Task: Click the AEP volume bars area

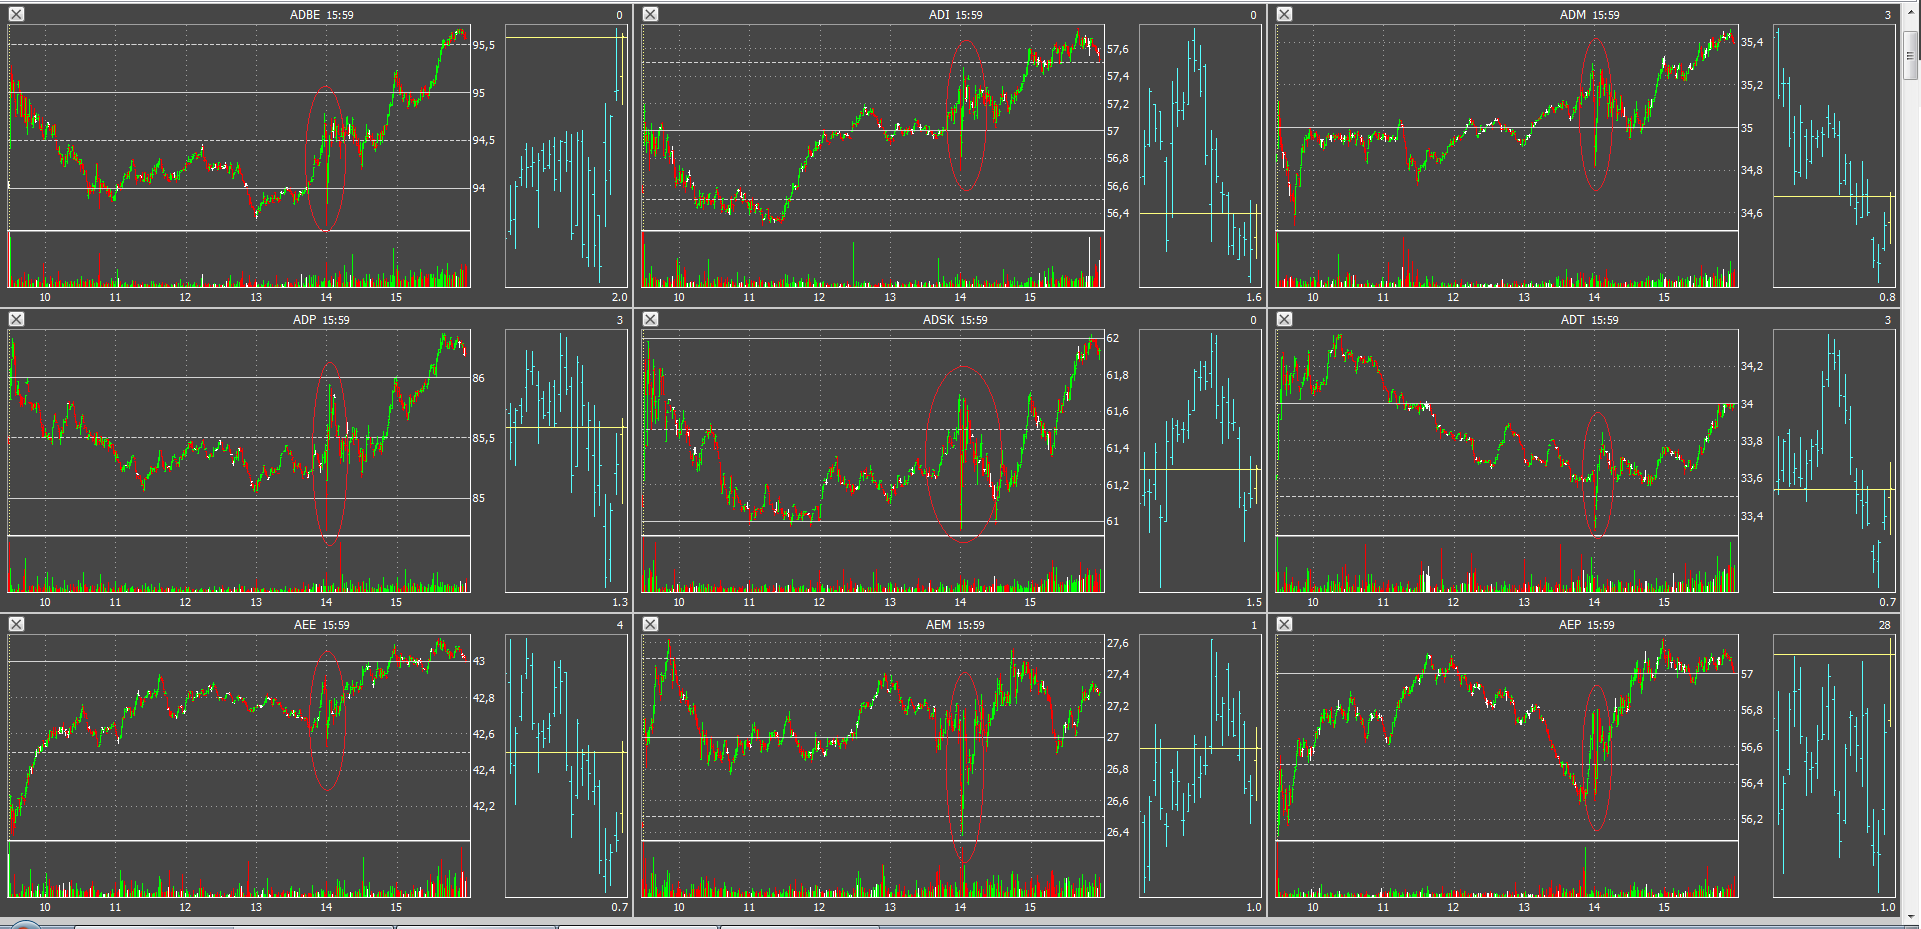Action: click(1507, 870)
